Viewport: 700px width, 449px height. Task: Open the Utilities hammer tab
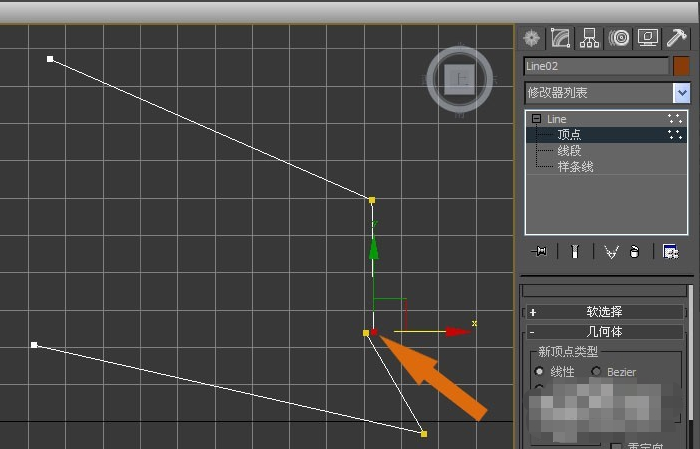[677, 38]
